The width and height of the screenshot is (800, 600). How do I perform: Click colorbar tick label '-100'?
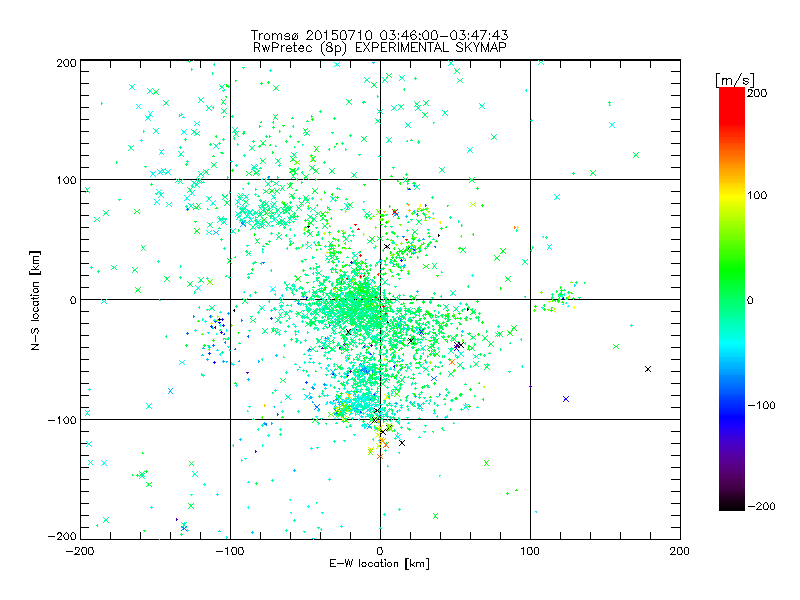pos(762,406)
